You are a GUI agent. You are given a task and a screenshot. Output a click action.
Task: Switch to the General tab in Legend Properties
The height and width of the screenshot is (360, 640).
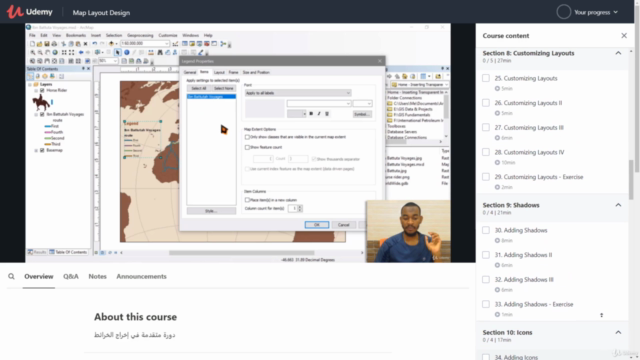190,72
